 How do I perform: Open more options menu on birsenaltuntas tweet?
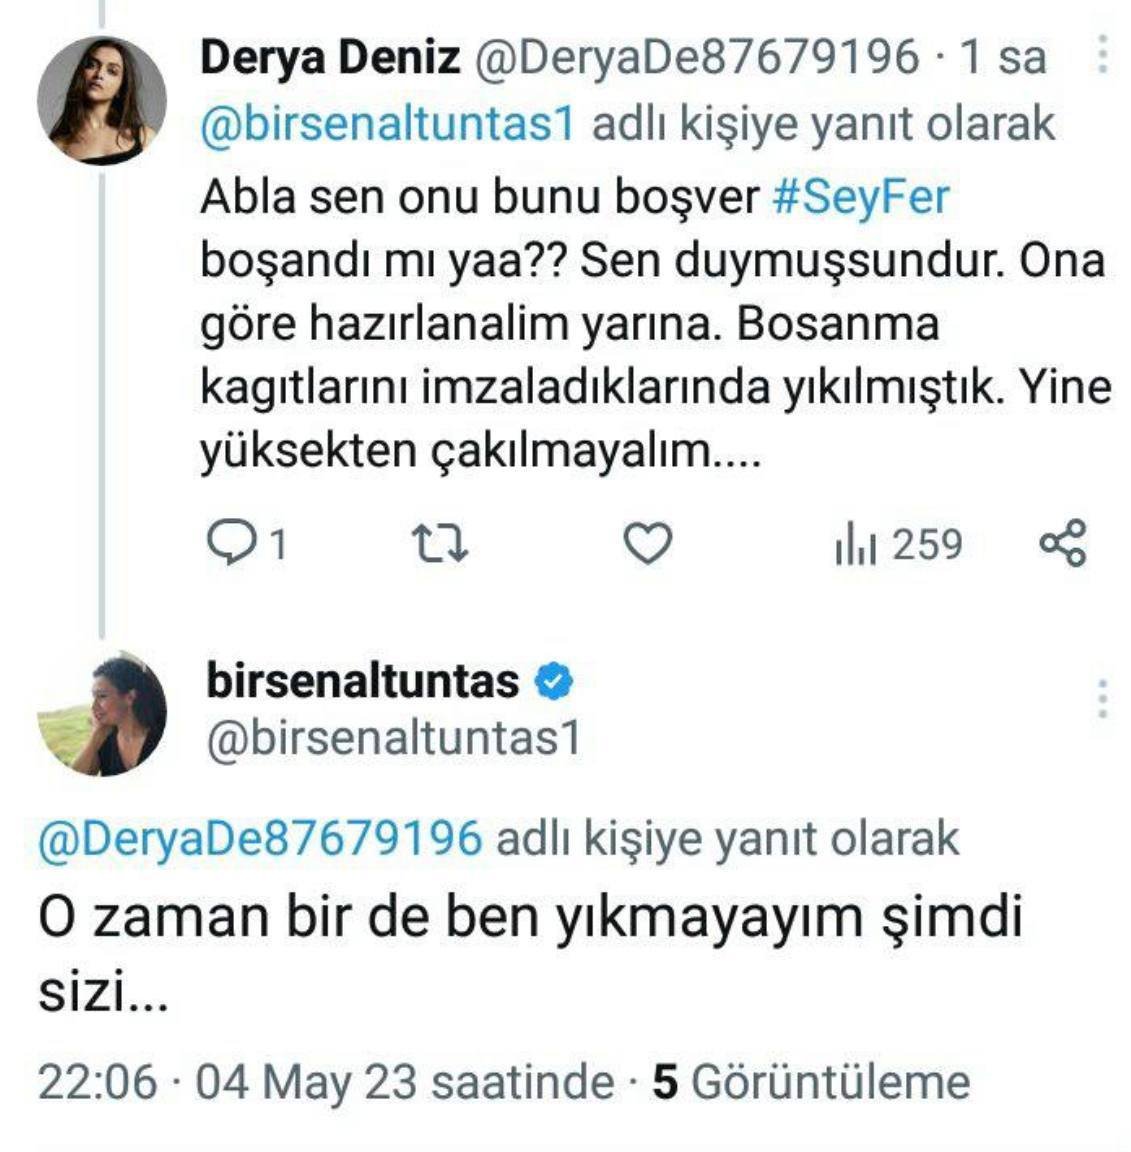tap(1102, 699)
